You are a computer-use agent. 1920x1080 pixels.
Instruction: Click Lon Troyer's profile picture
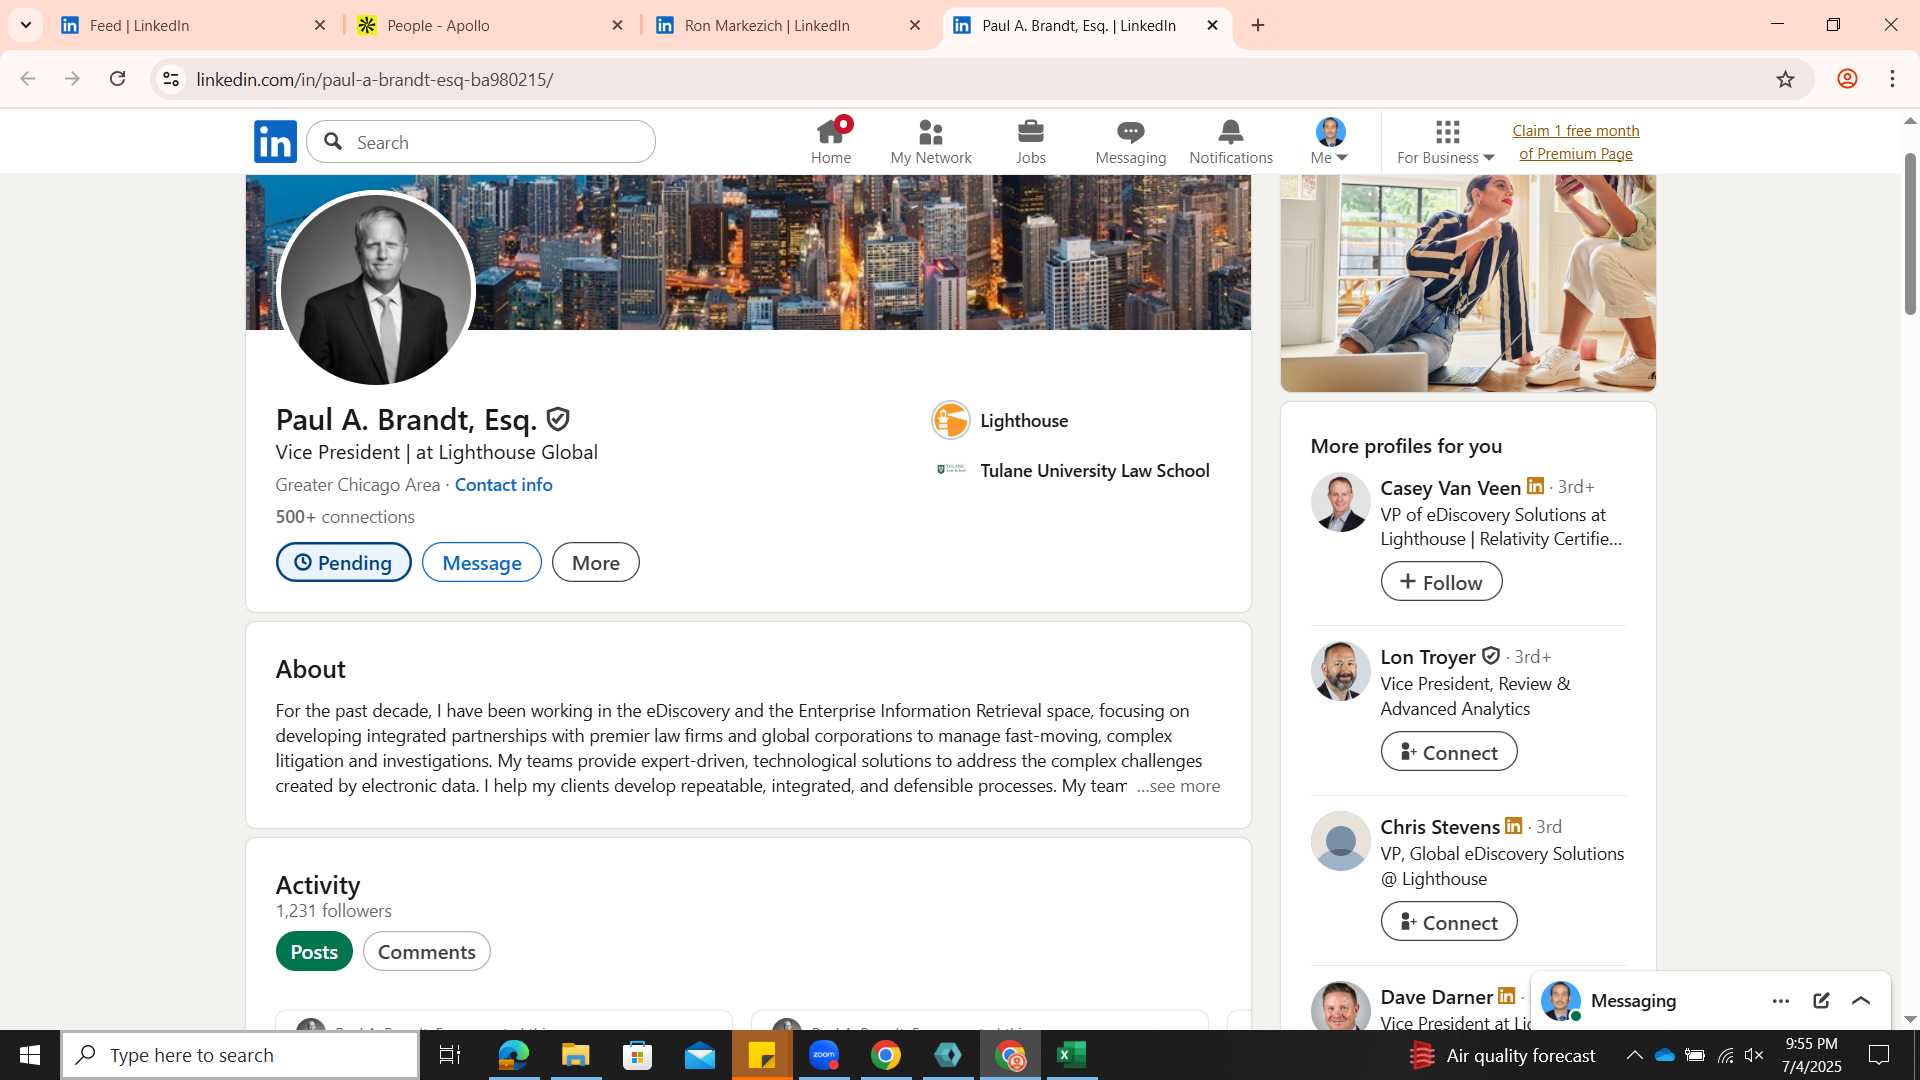(x=1340, y=671)
